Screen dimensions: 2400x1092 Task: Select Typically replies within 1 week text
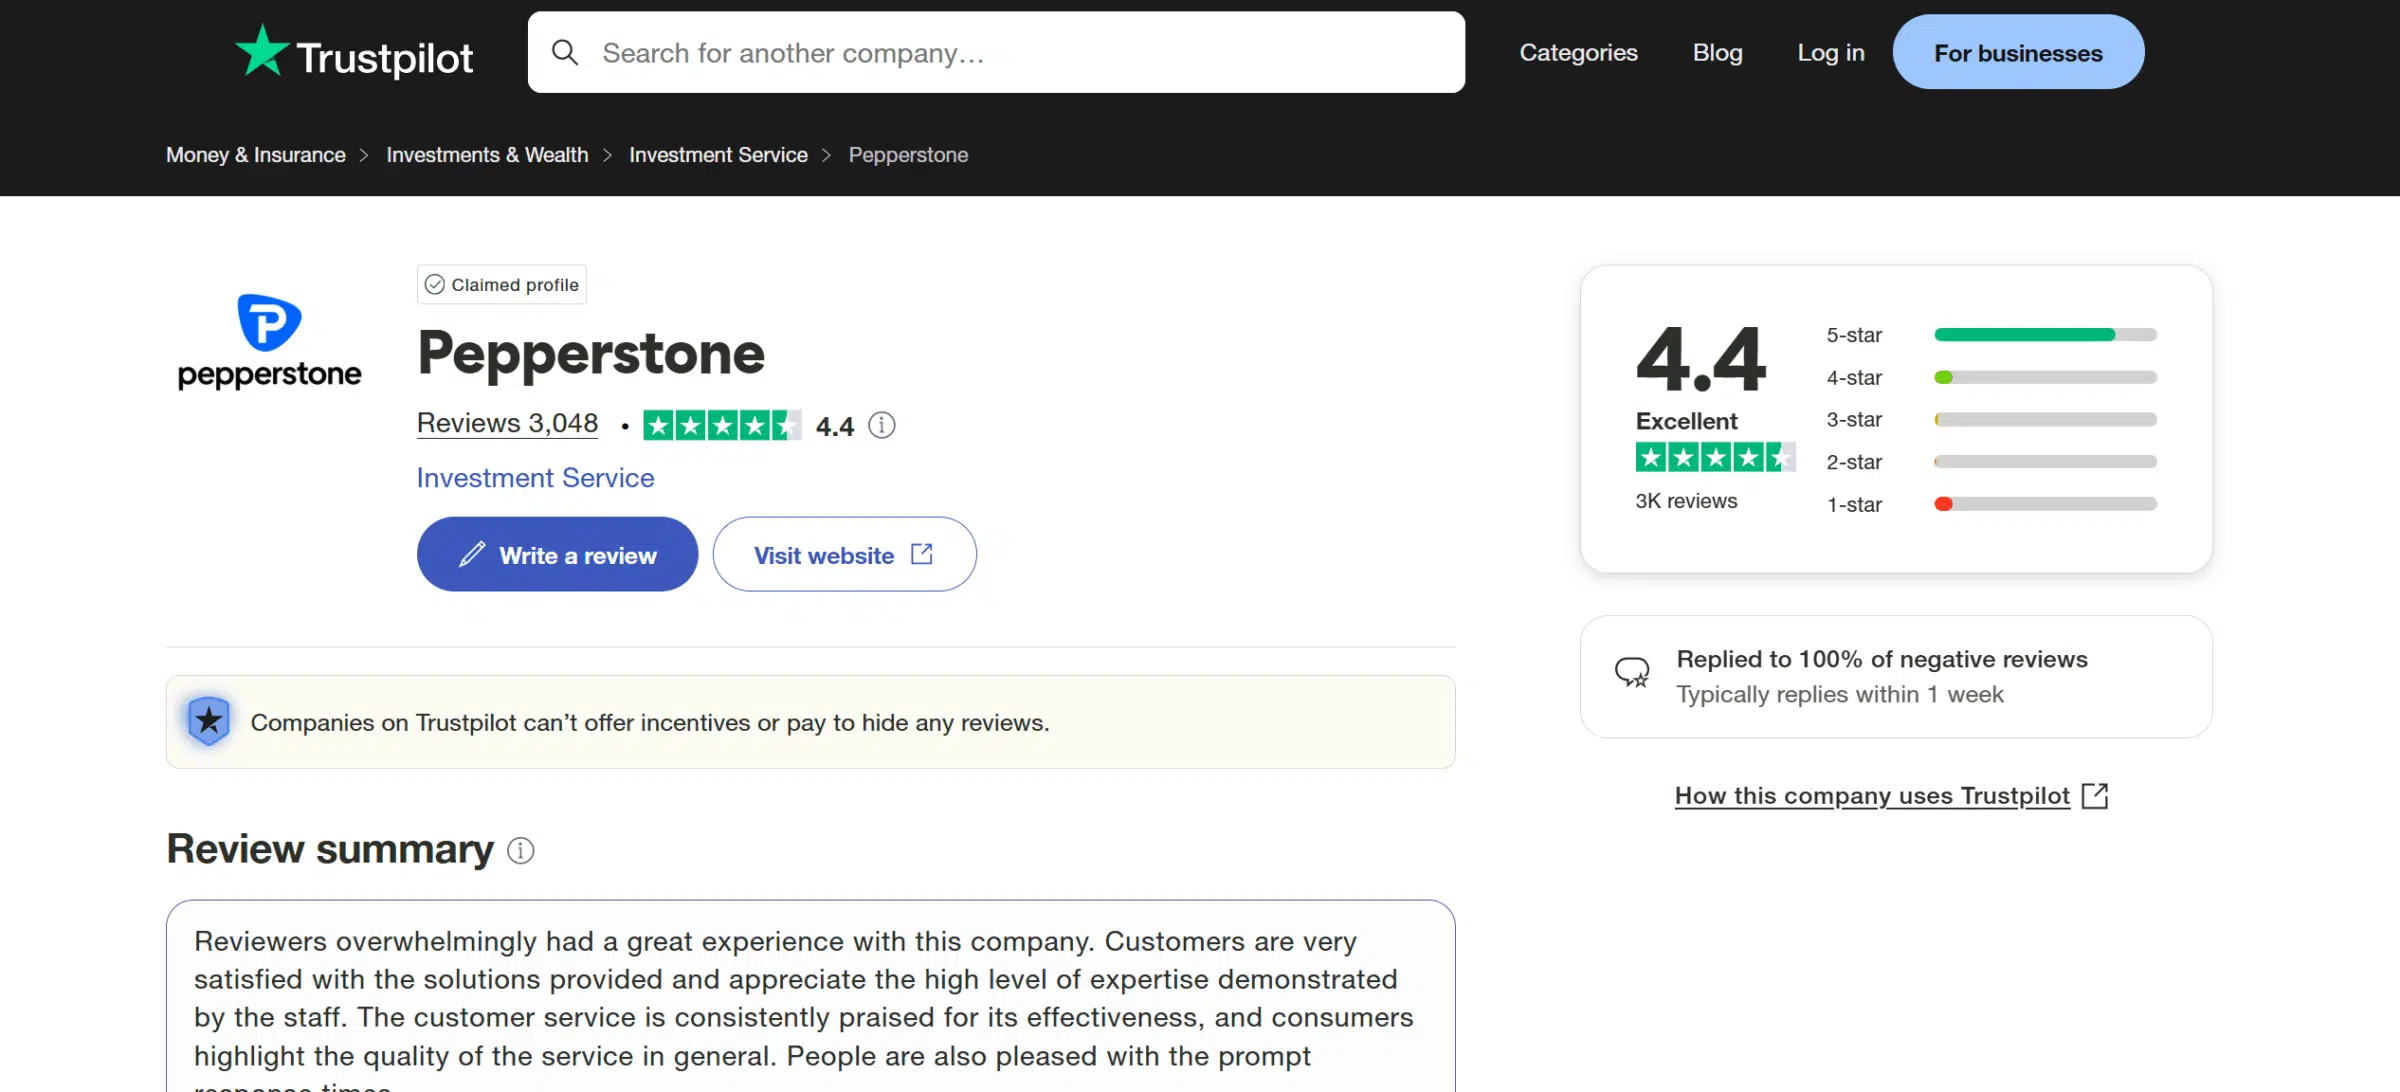pos(1840,694)
